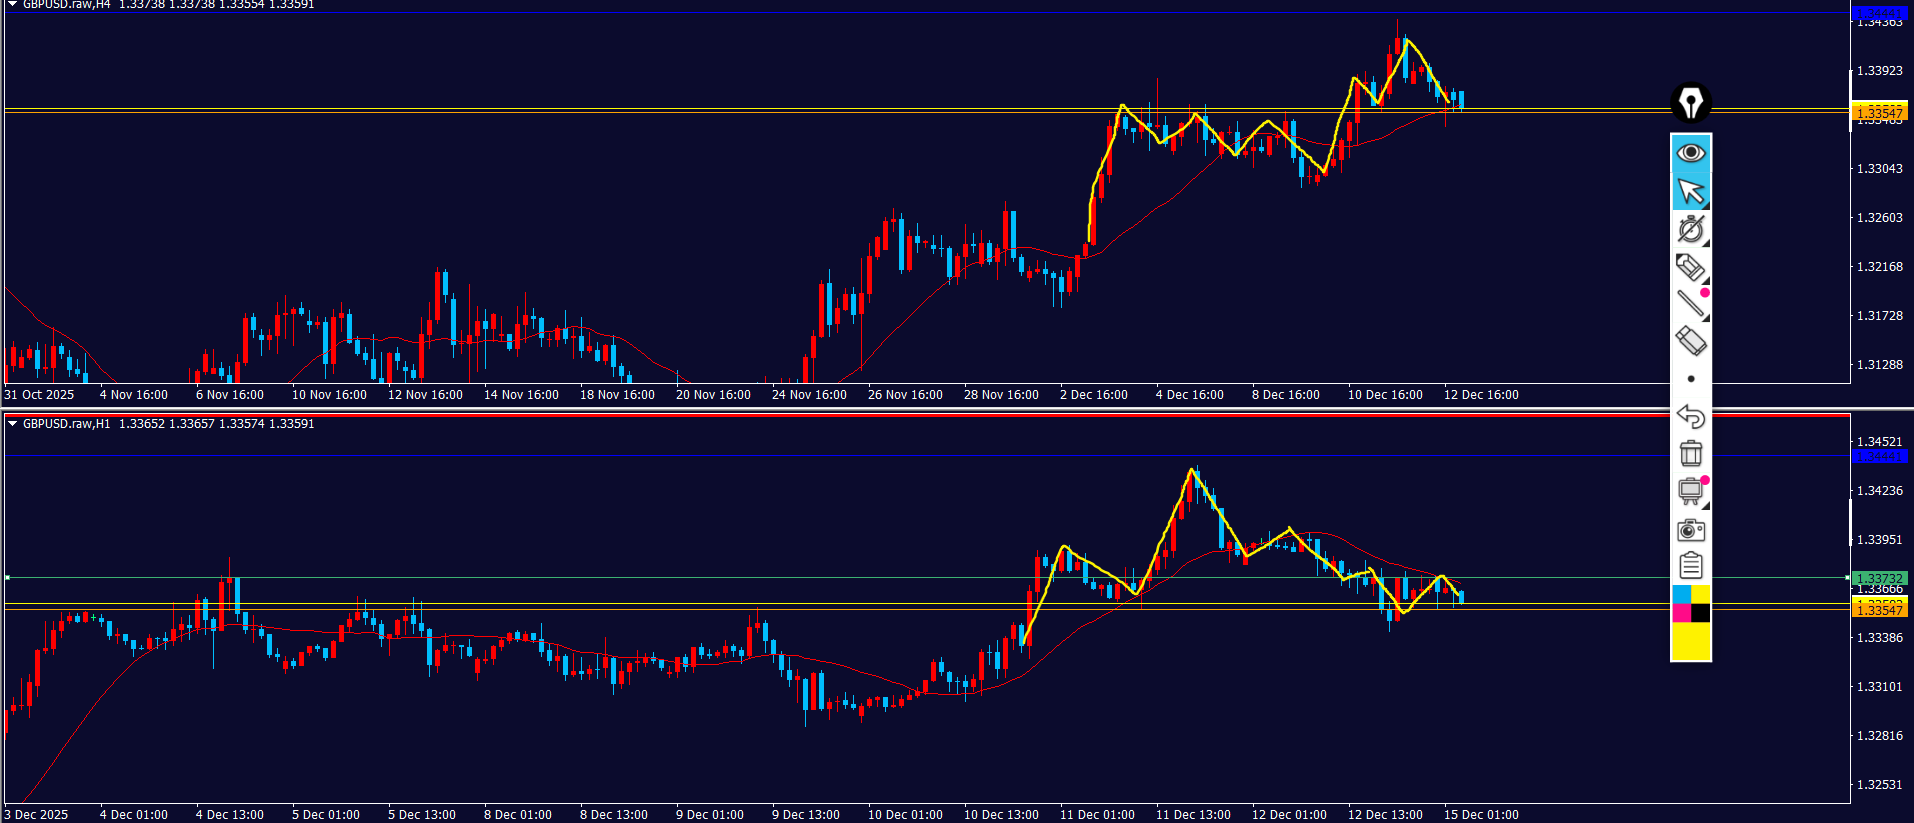Pick the cyan color swatch
1914x823 pixels.
click(1681, 595)
